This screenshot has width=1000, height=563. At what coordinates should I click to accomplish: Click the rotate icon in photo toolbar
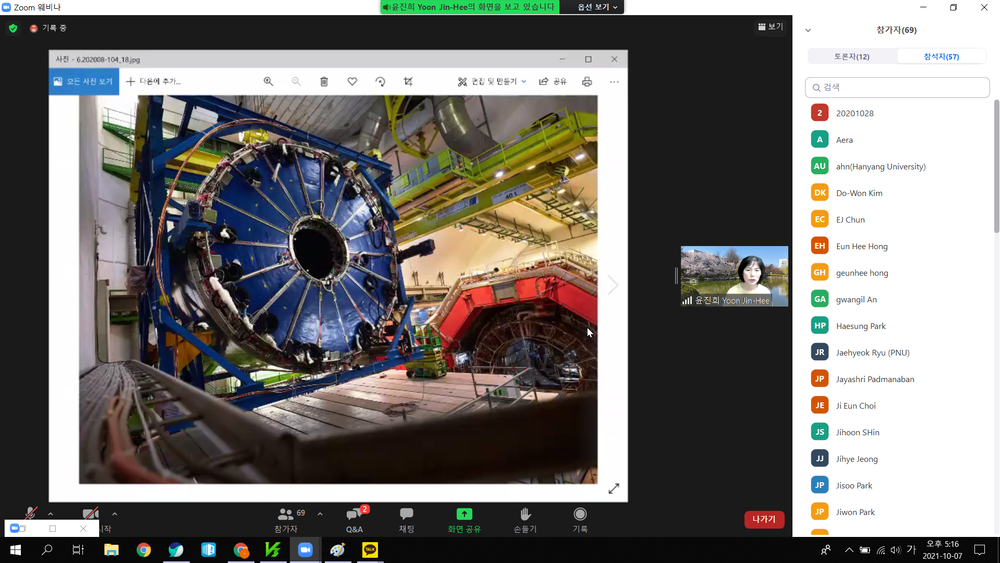(x=380, y=82)
